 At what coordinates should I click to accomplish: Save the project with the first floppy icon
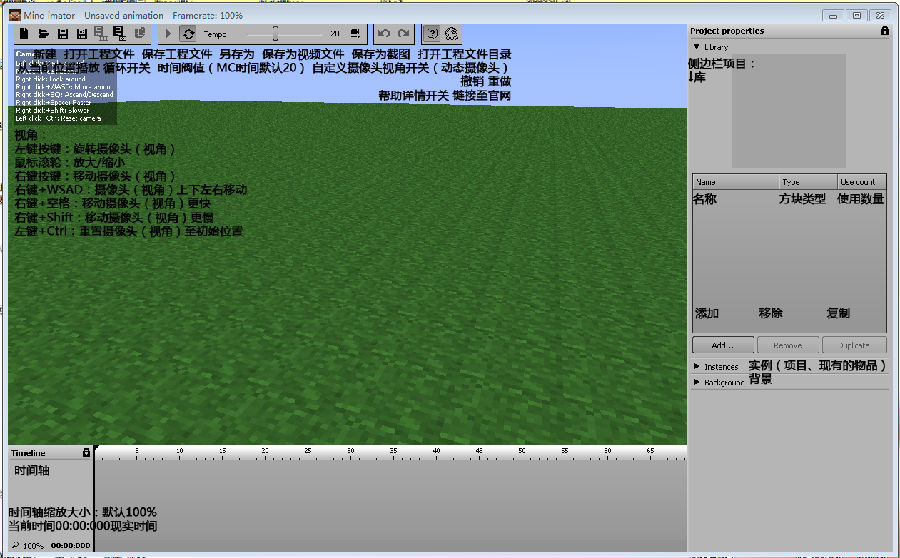(x=63, y=34)
